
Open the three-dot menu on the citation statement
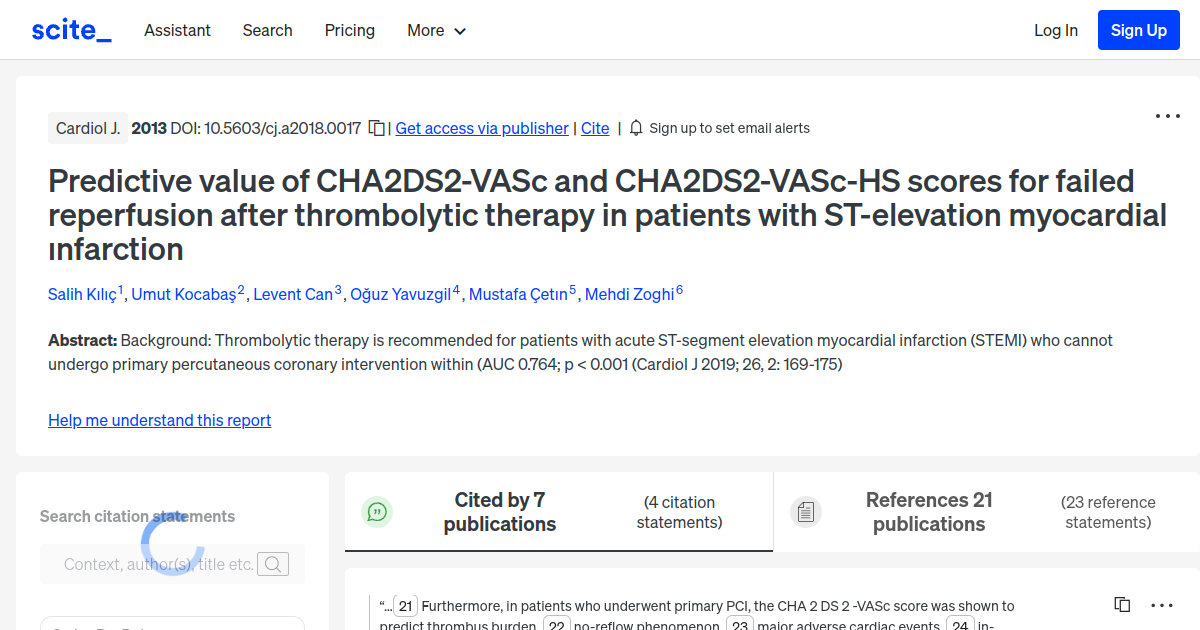click(x=1161, y=605)
